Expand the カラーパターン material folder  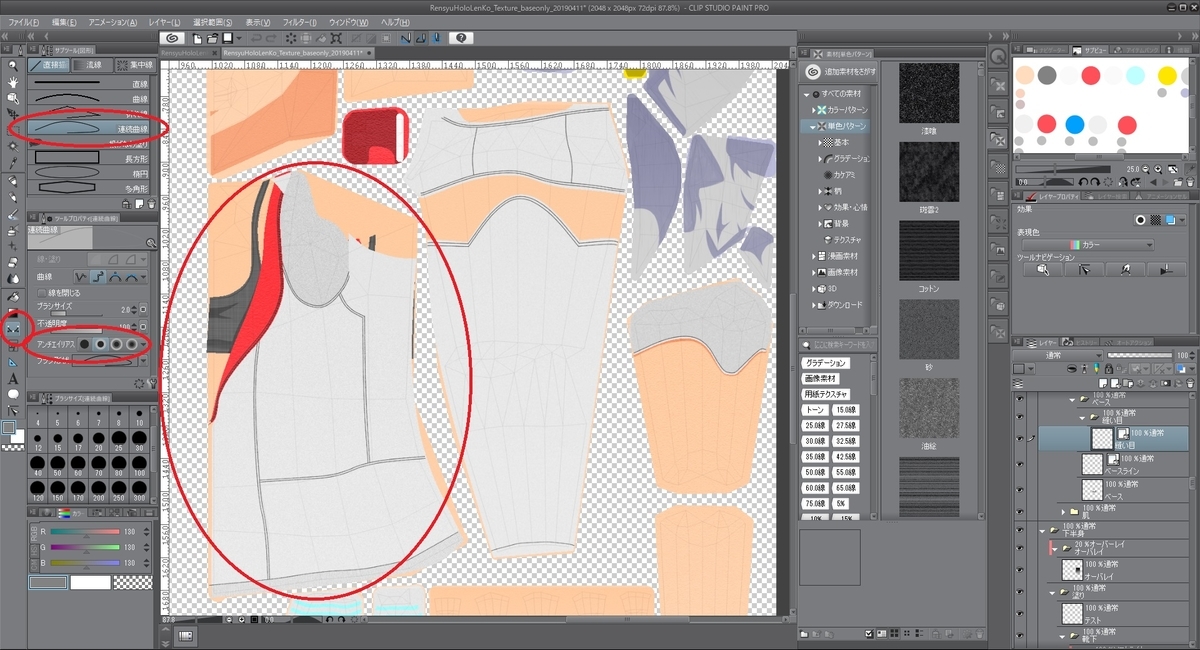point(812,110)
